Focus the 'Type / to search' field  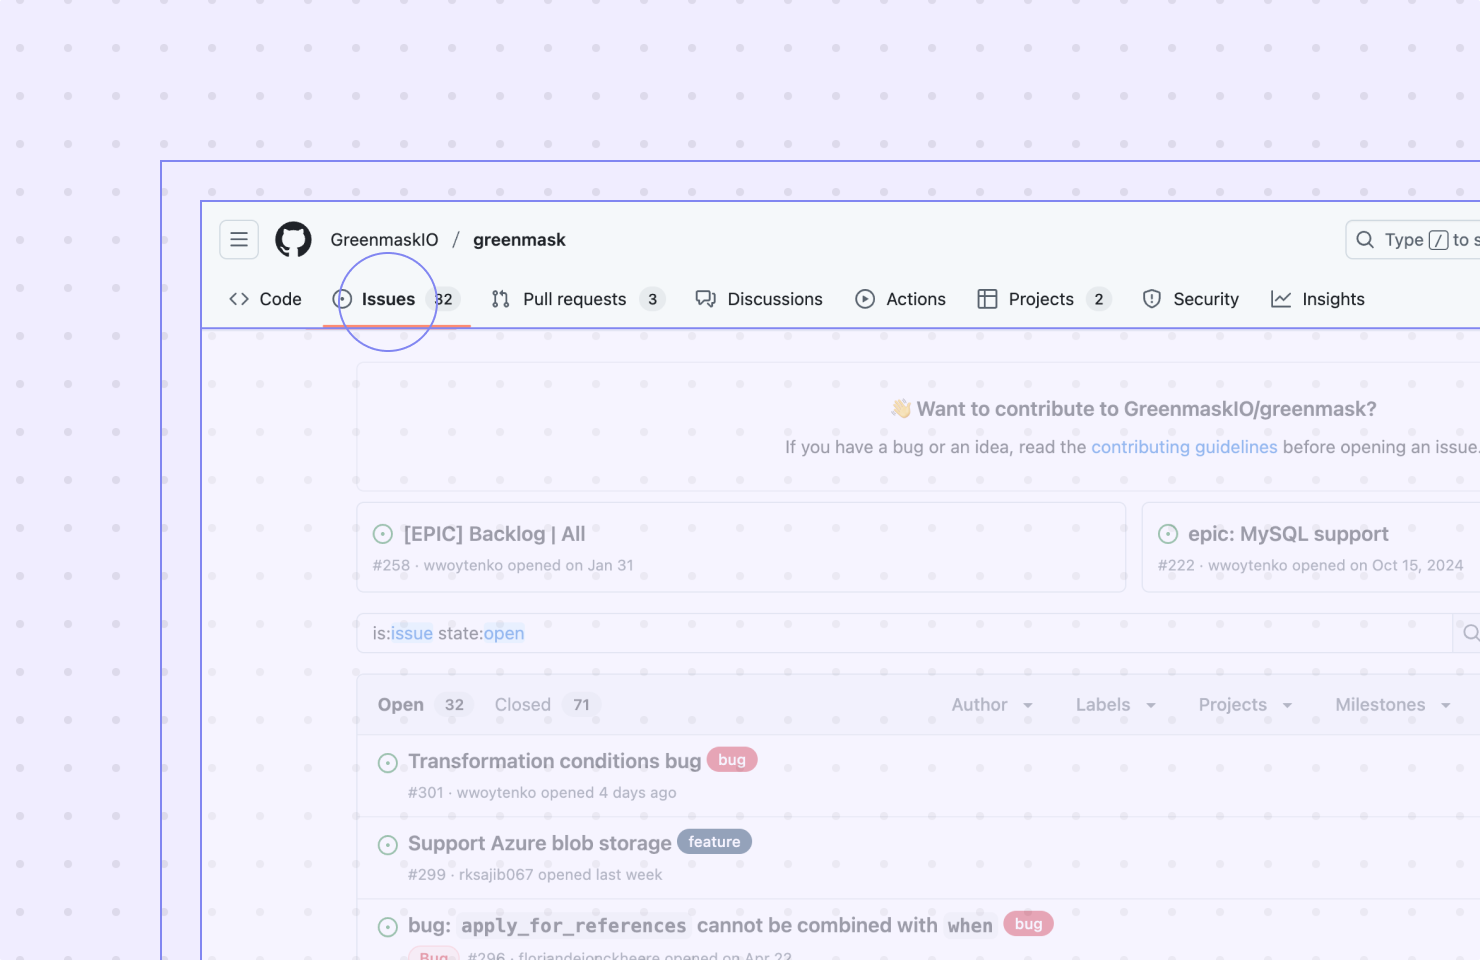pyautogui.click(x=1413, y=240)
